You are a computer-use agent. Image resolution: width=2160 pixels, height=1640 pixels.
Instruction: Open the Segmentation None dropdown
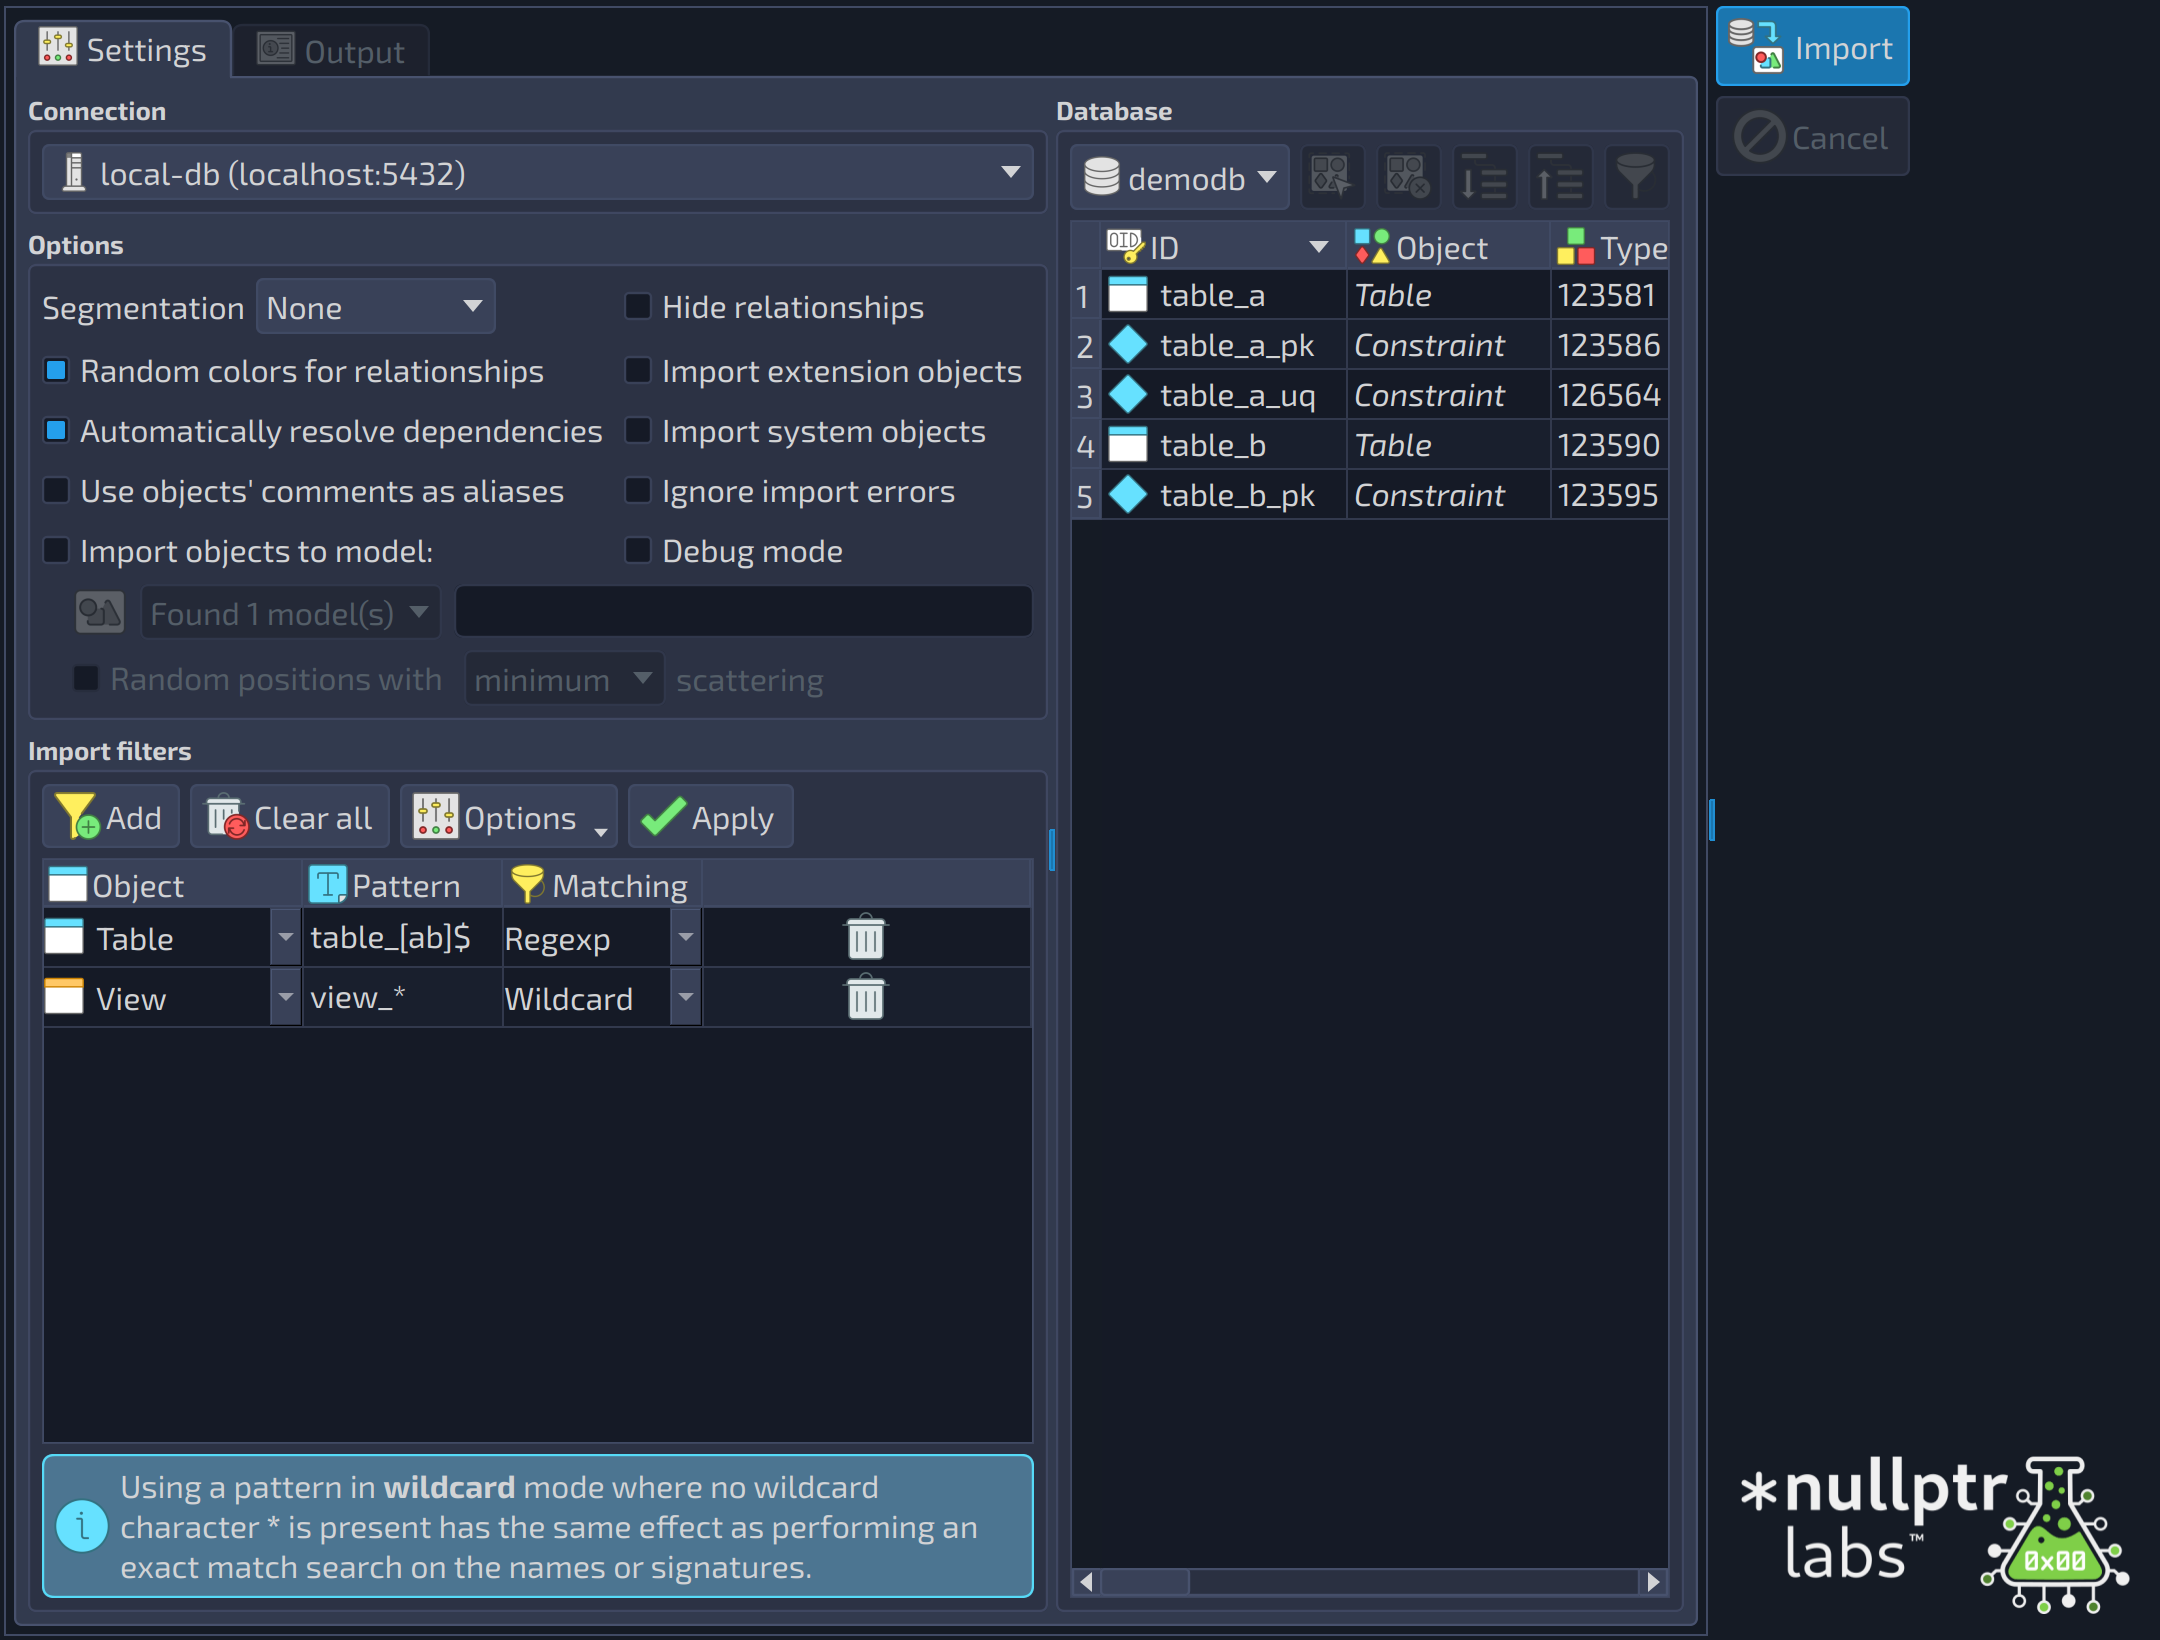click(x=375, y=307)
